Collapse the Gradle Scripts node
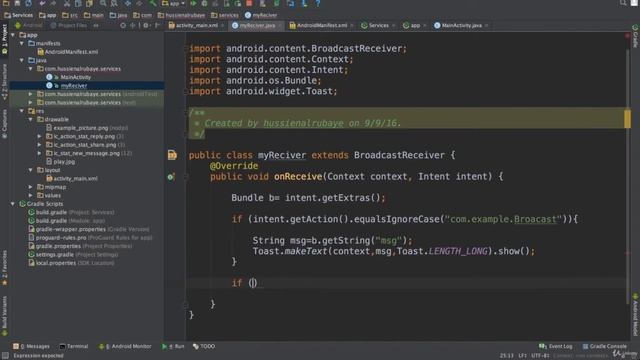This screenshot has height=360, width=640. (x=13, y=204)
